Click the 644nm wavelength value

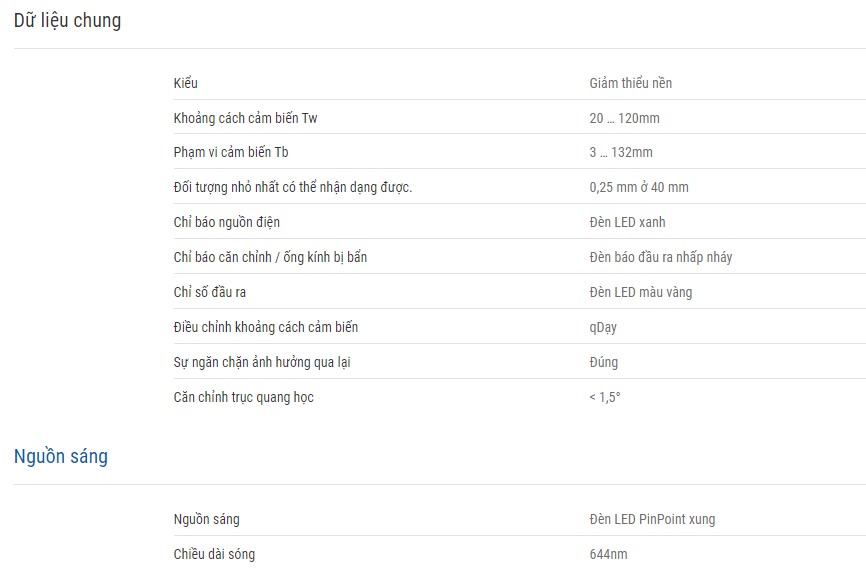point(608,554)
